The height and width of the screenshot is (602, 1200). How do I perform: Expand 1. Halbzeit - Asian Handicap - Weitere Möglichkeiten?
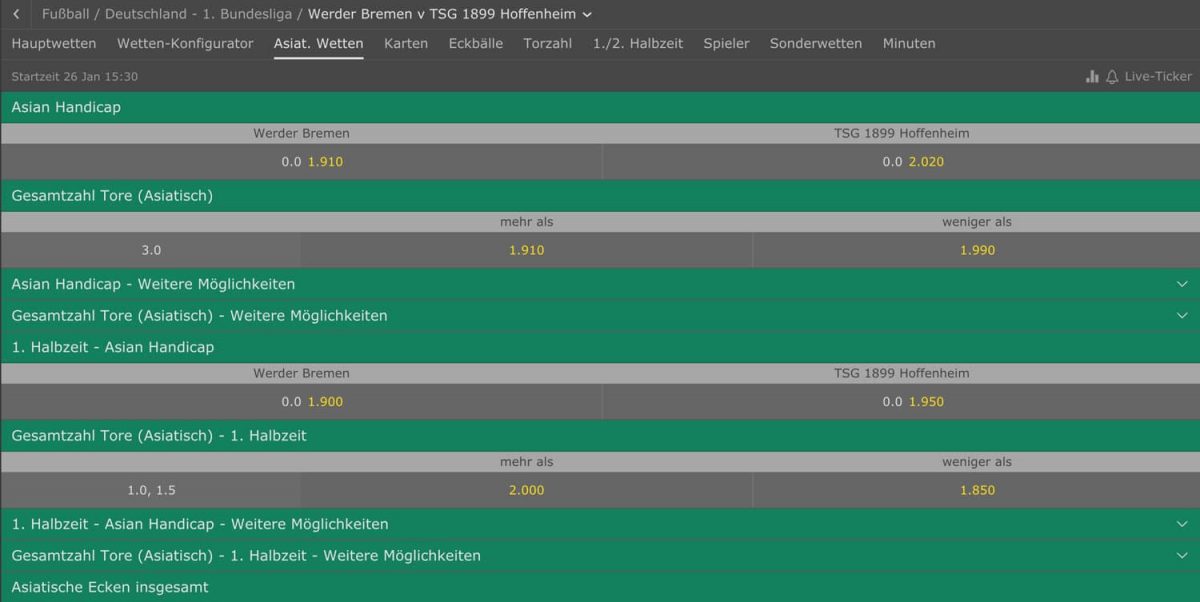point(600,524)
